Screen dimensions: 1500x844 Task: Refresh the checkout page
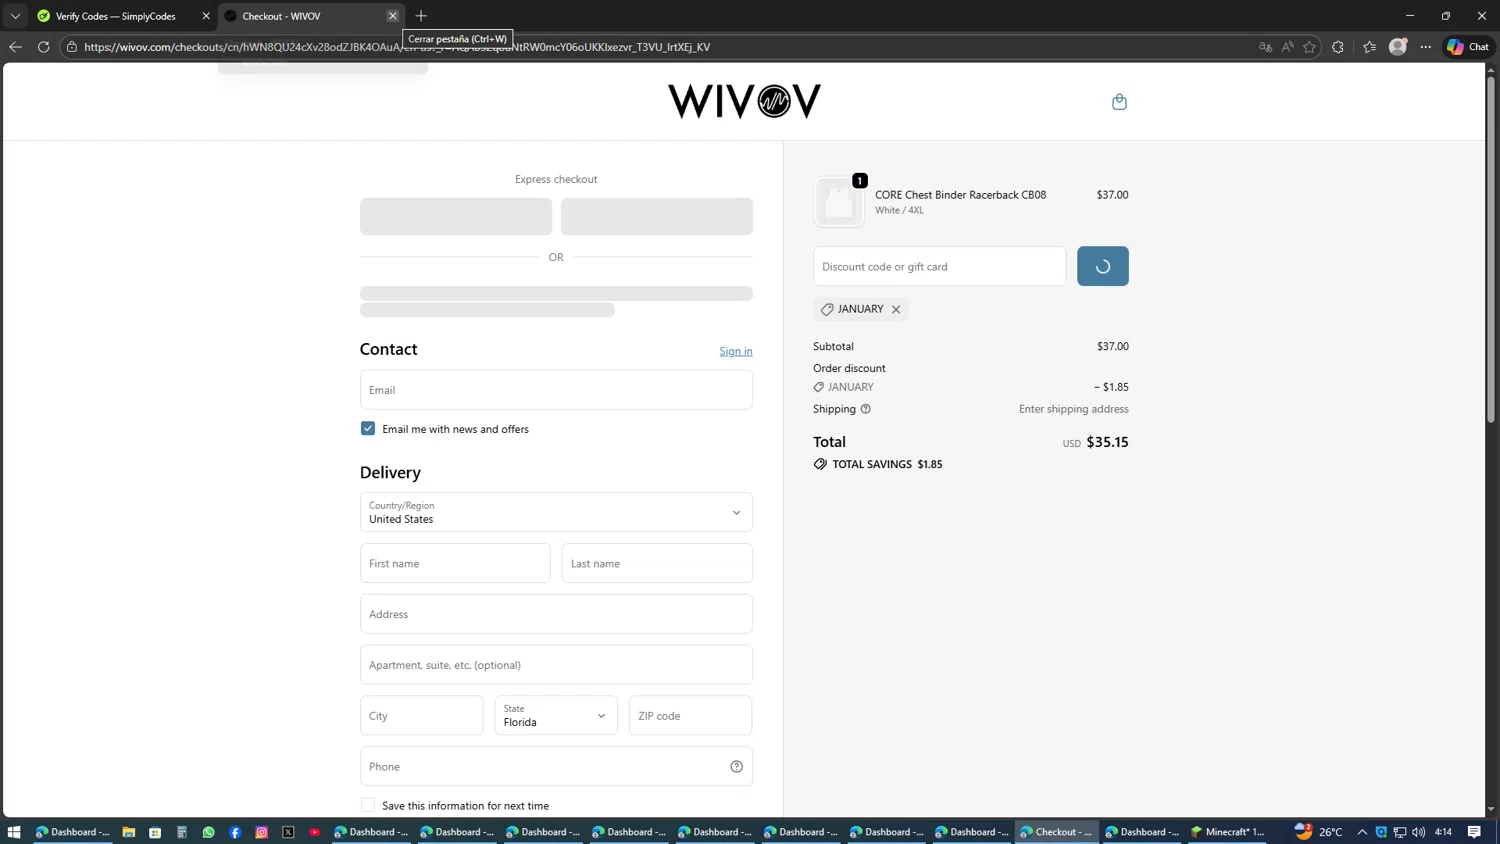tap(43, 47)
